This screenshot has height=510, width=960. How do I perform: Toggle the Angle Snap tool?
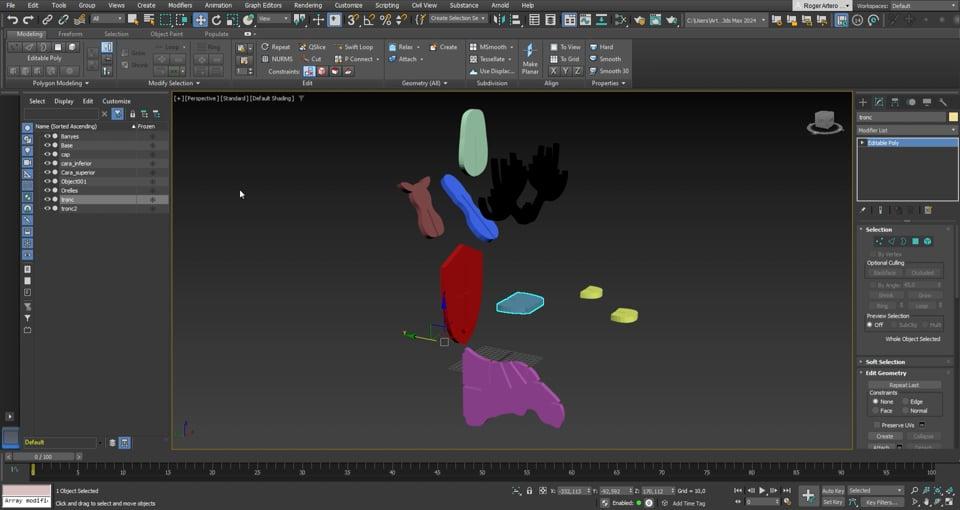pyautogui.click(x=369, y=20)
